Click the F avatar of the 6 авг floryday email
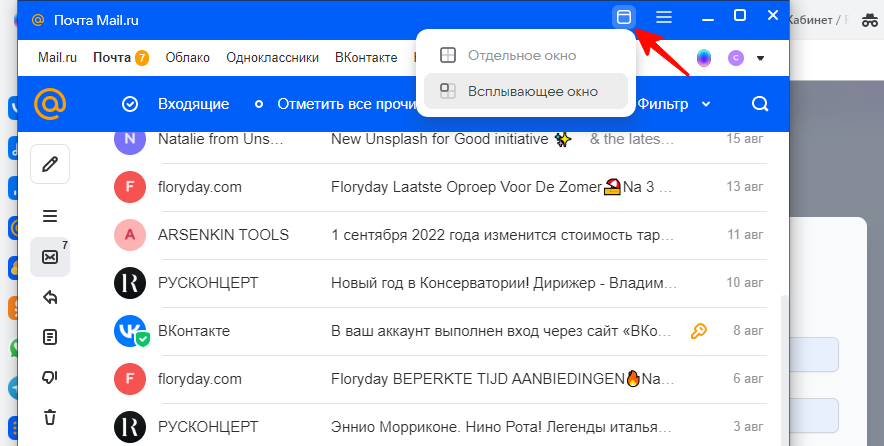The height and width of the screenshot is (446, 884). 130,379
